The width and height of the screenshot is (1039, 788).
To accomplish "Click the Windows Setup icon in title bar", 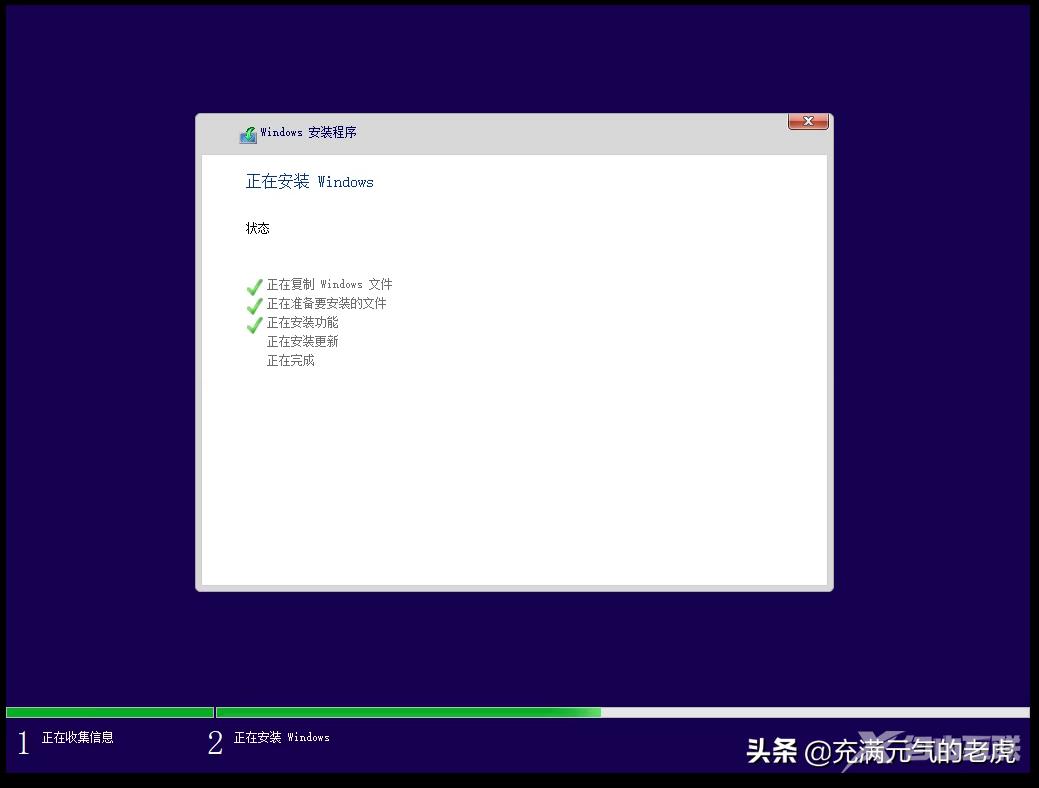I will [248, 135].
